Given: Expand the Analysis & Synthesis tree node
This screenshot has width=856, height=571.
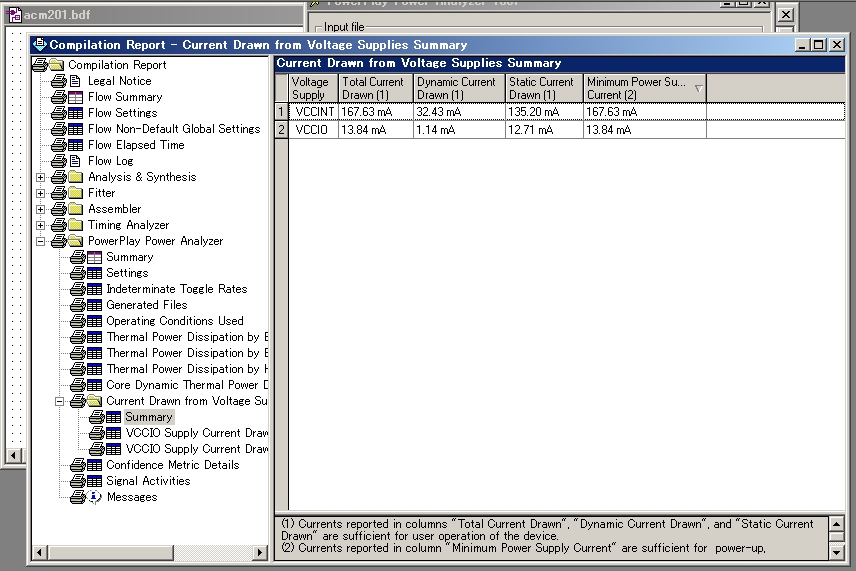Looking at the screenshot, I should click(41, 177).
